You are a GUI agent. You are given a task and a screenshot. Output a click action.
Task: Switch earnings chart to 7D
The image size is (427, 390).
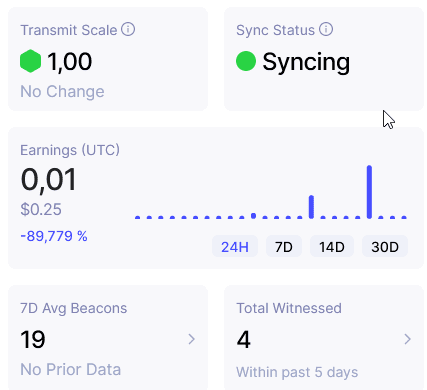284,247
